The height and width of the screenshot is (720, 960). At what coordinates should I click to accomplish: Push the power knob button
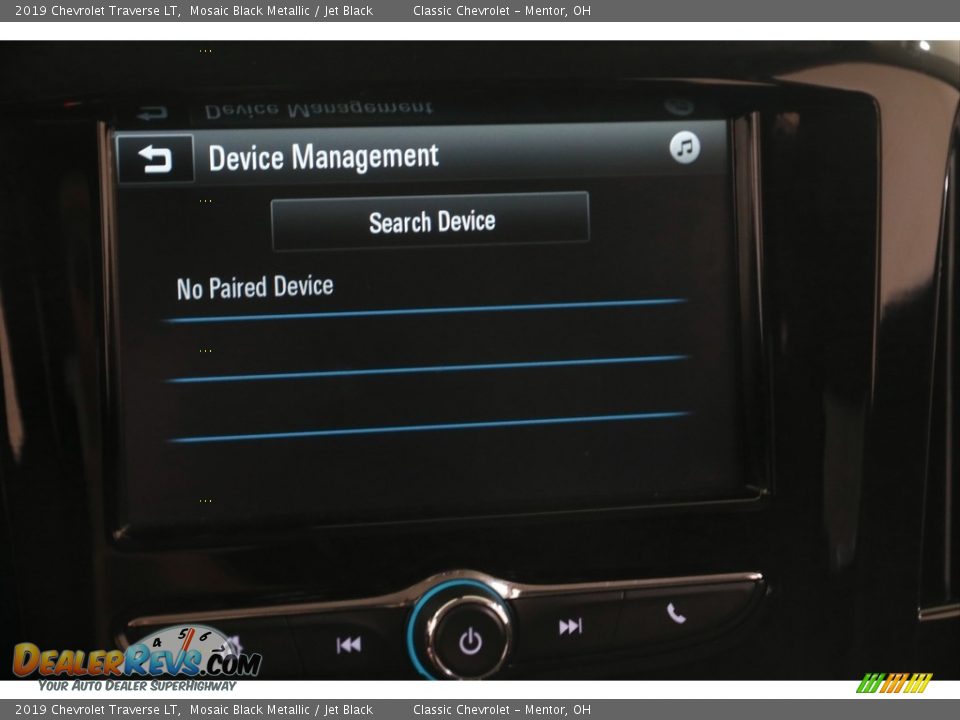click(470, 641)
